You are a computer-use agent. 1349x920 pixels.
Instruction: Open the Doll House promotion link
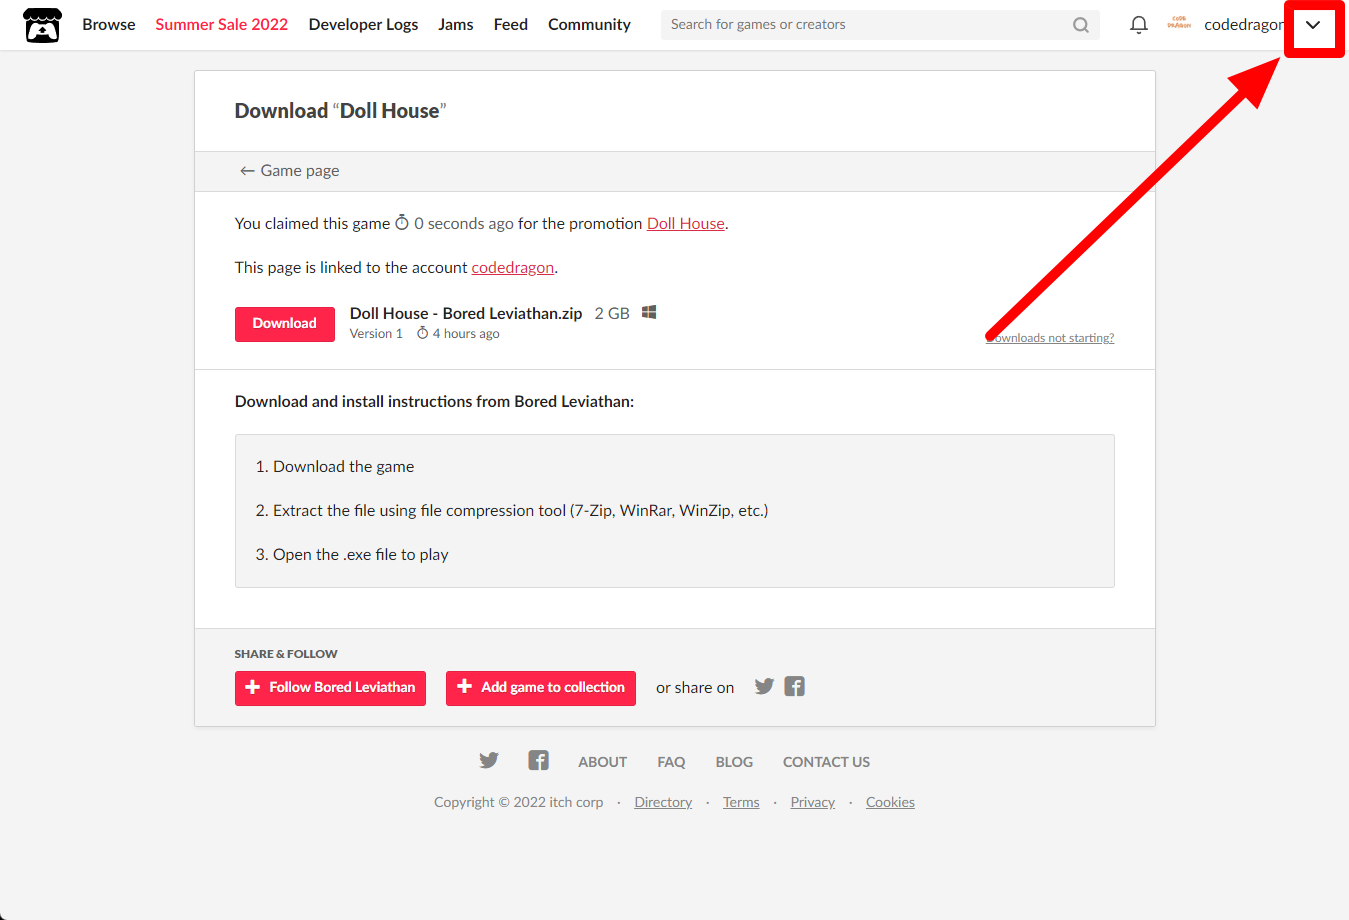686,224
